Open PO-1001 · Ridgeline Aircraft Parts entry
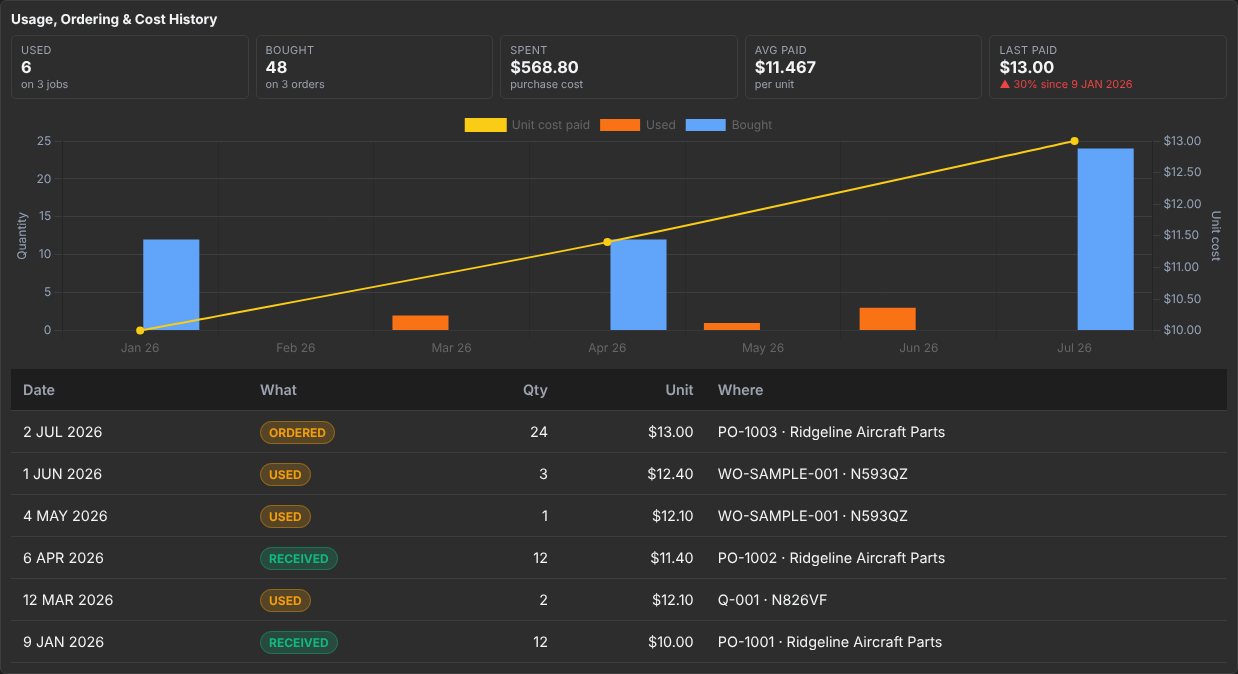This screenshot has width=1238, height=674. (830, 642)
